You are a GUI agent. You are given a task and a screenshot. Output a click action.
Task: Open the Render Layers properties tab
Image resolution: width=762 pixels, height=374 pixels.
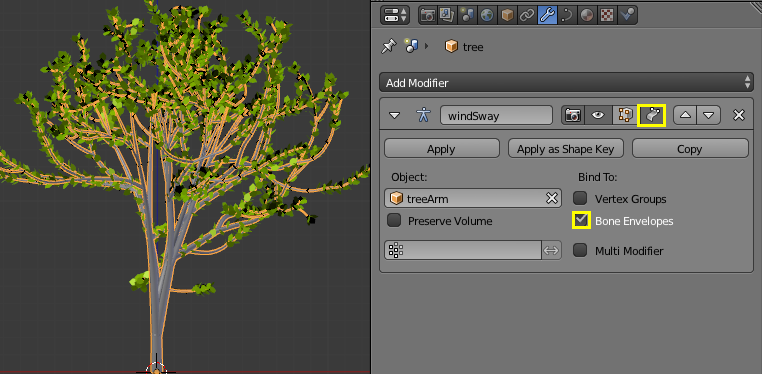tap(447, 16)
